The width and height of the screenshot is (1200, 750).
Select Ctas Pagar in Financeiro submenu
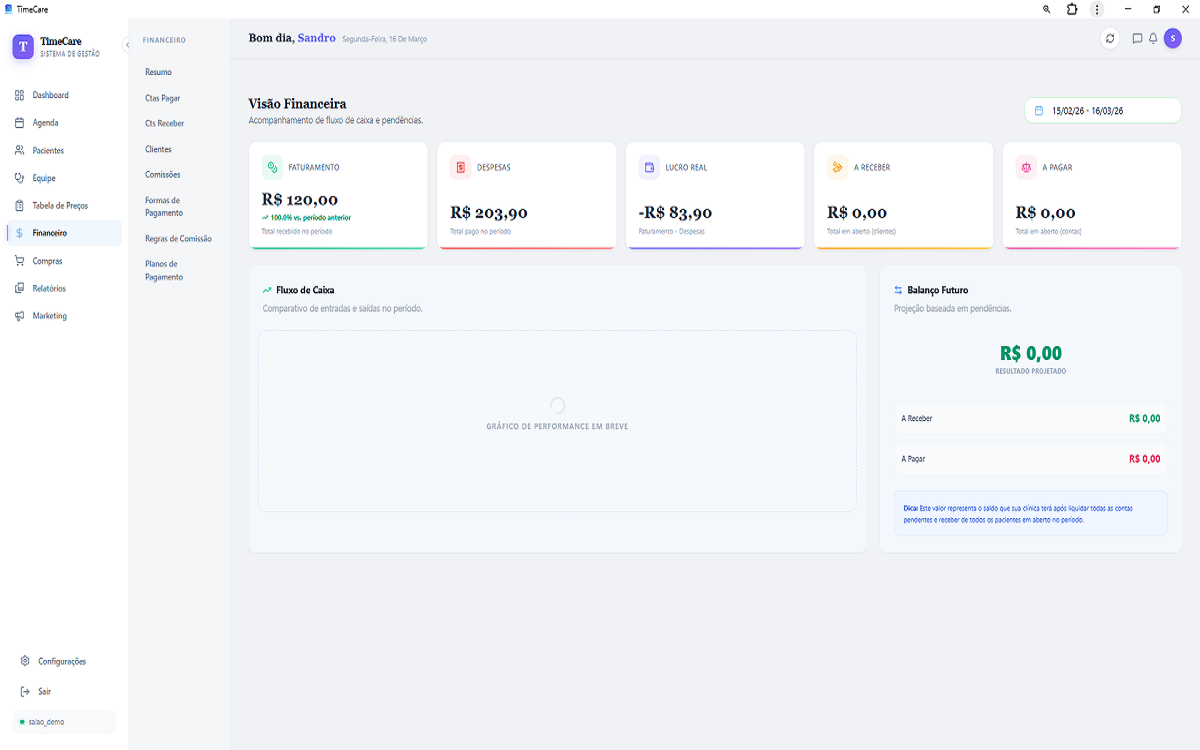point(162,98)
